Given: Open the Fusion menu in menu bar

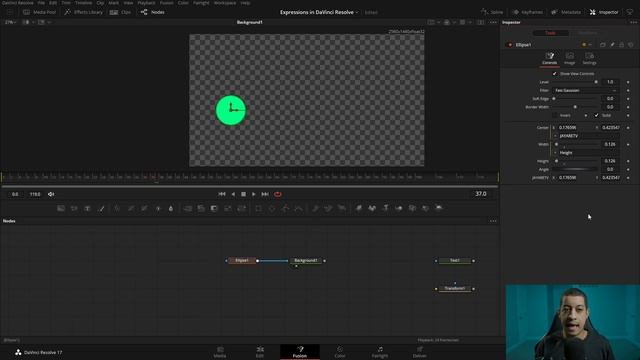Looking at the screenshot, I should (x=166, y=2).
